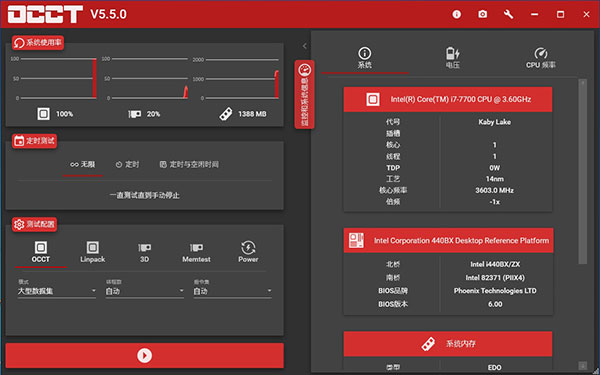The height and width of the screenshot is (375, 600).
Task: Select the 定时与空闲时间 tab
Action: tap(189, 165)
